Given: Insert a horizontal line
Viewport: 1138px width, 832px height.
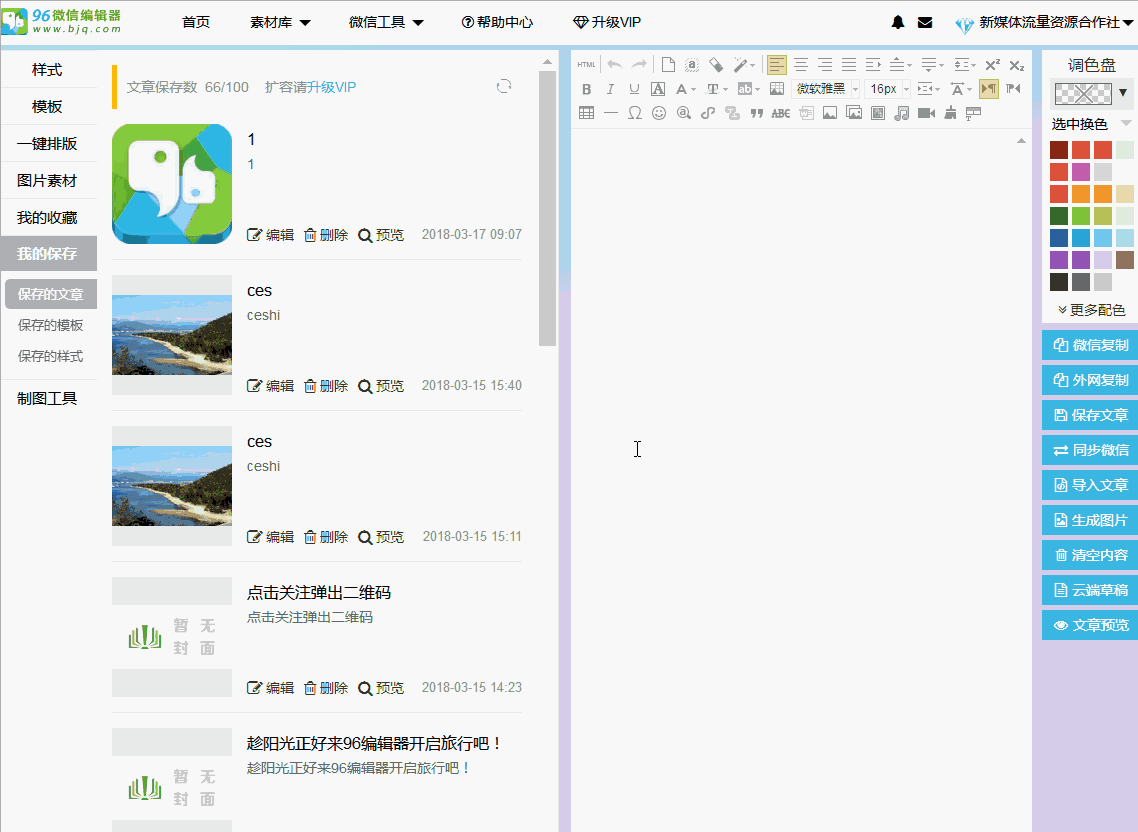Looking at the screenshot, I should click(x=611, y=113).
